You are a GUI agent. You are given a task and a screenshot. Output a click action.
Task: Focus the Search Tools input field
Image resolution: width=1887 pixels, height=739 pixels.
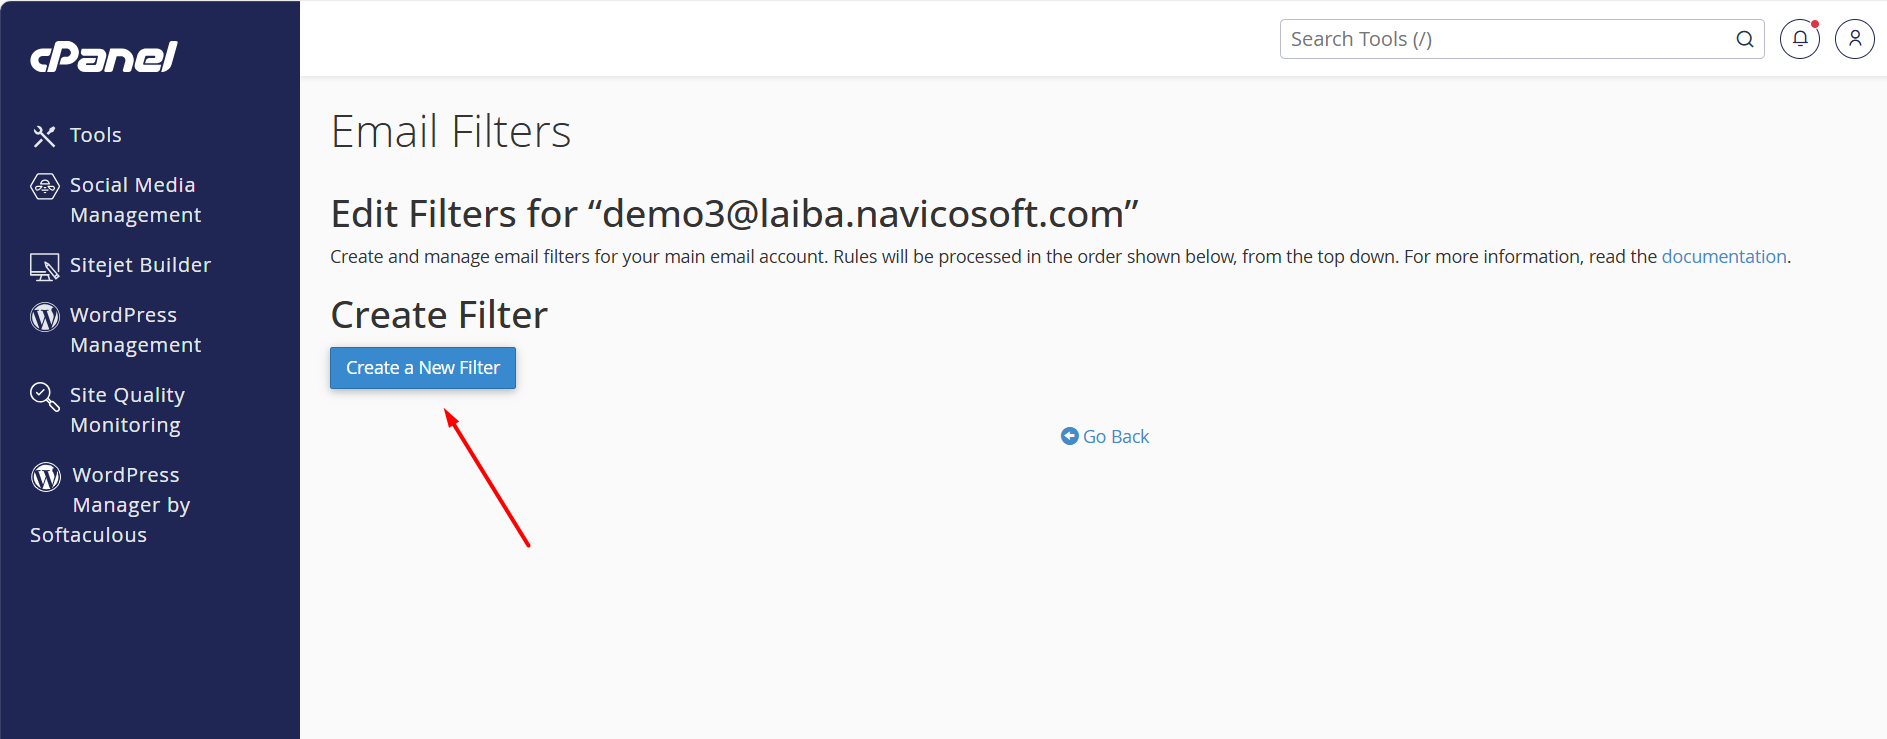click(x=1505, y=39)
